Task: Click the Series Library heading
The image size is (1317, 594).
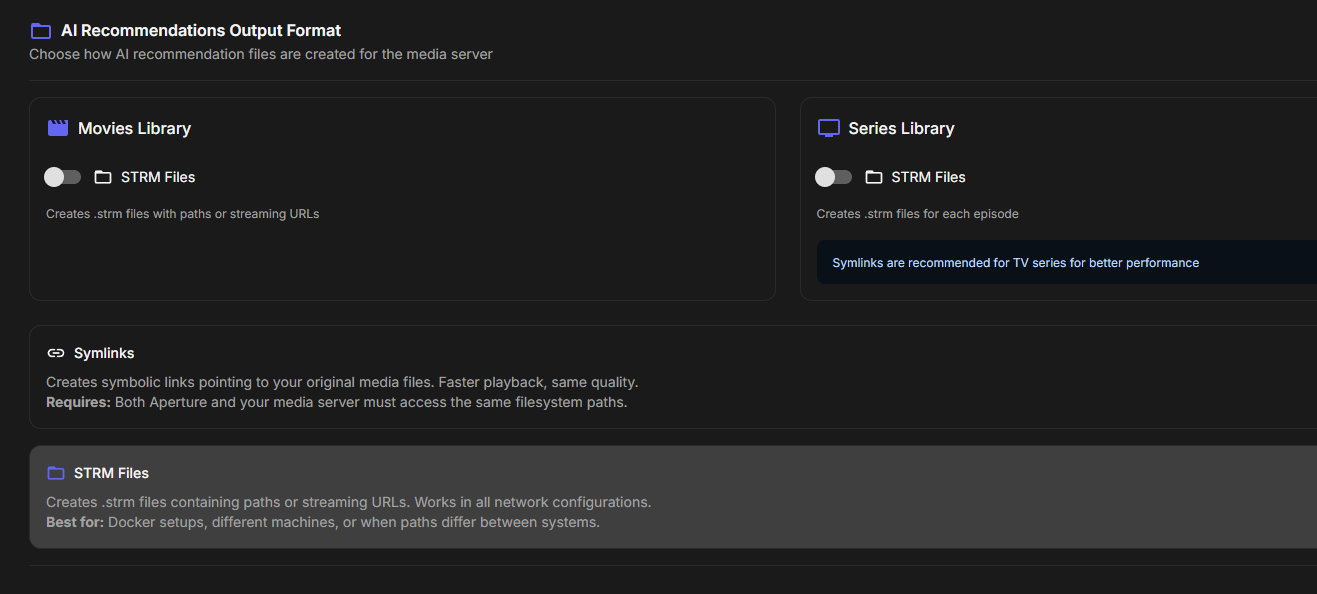Action: (x=901, y=128)
